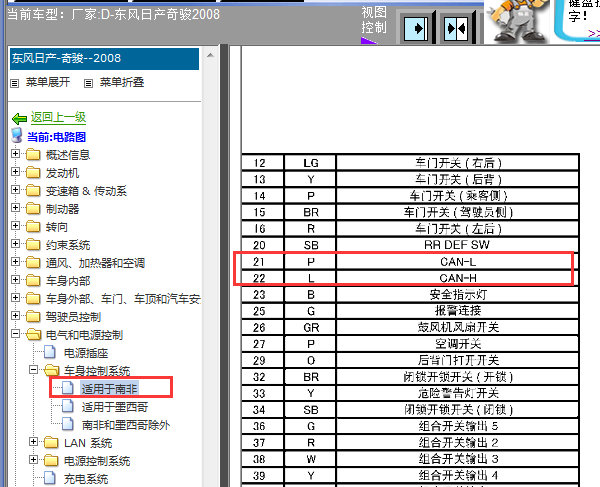Click the 空调开关 cell

pos(457,344)
